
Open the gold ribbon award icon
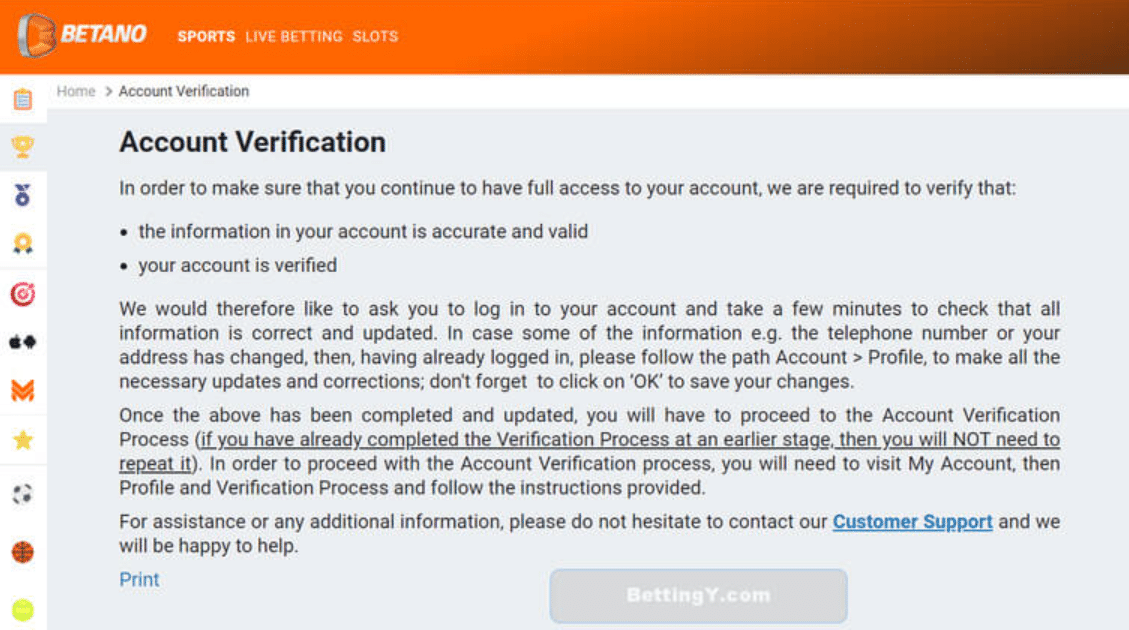pos(22,243)
